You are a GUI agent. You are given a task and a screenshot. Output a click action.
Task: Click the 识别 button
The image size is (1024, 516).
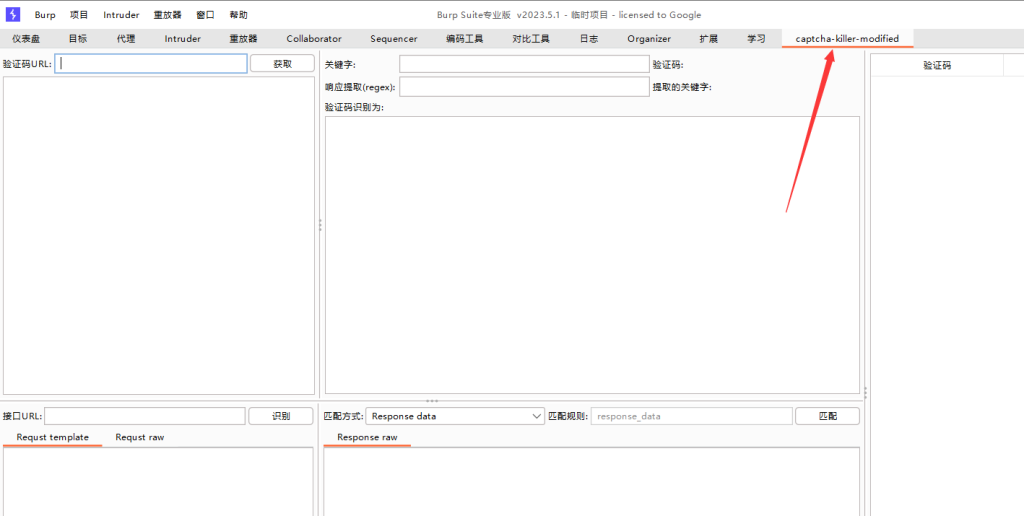tap(281, 416)
